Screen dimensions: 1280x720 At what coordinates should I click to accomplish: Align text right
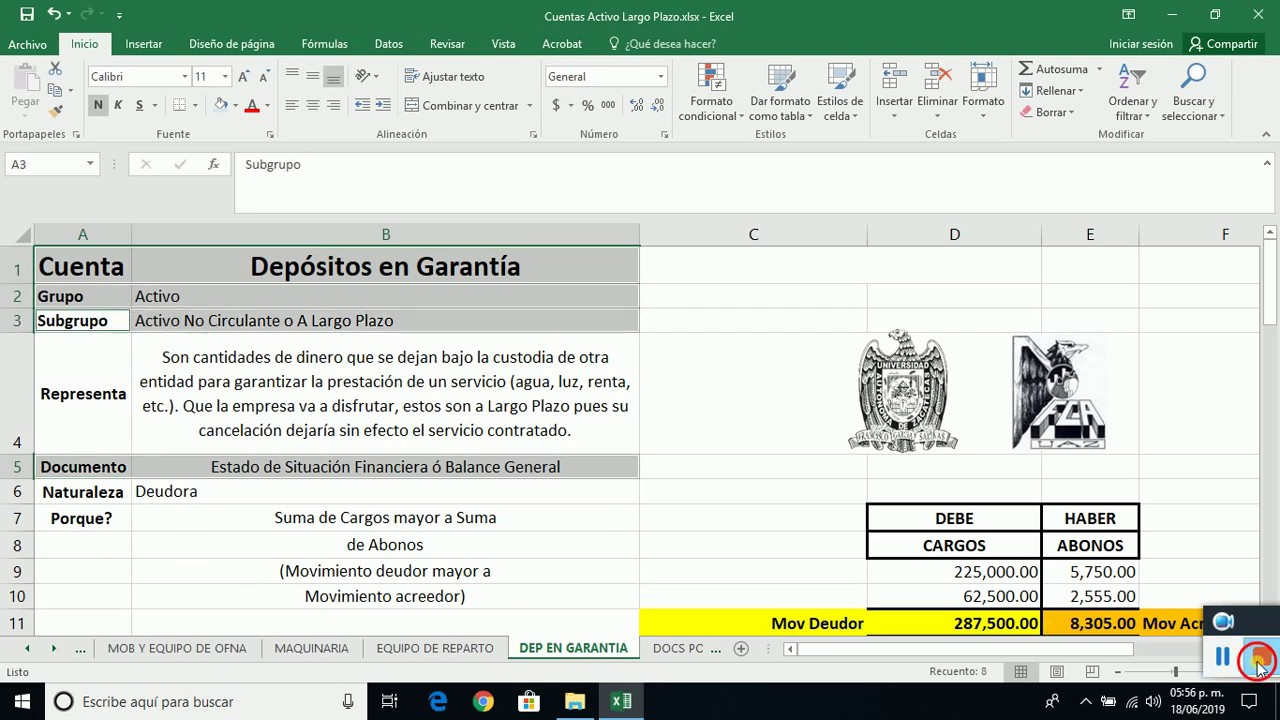click(334, 105)
